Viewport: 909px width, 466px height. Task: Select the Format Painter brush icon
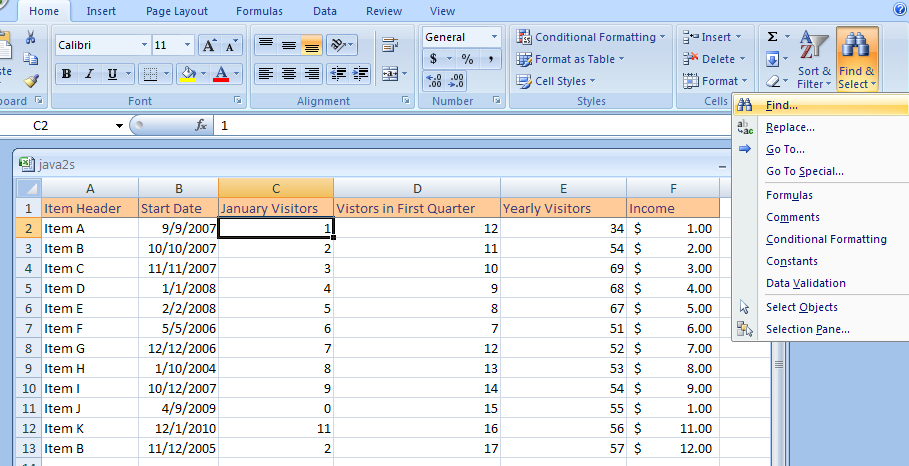[31, 80]
